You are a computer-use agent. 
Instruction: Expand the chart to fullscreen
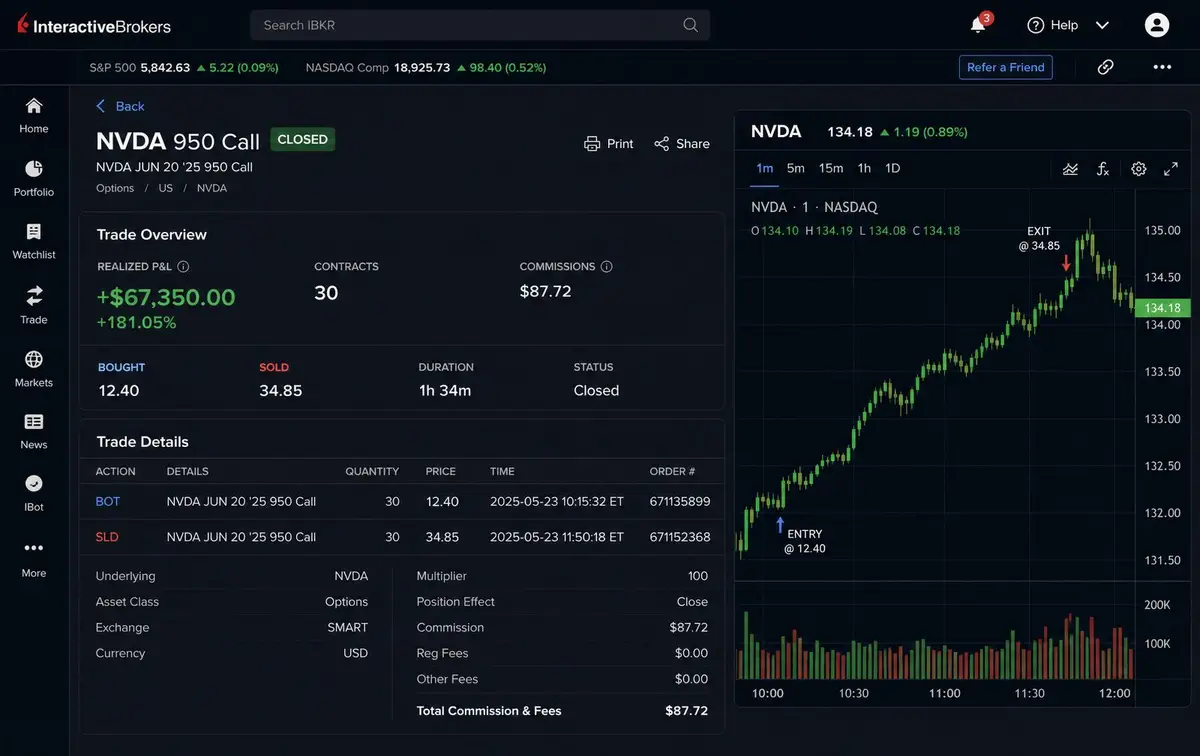point(1171,169)
